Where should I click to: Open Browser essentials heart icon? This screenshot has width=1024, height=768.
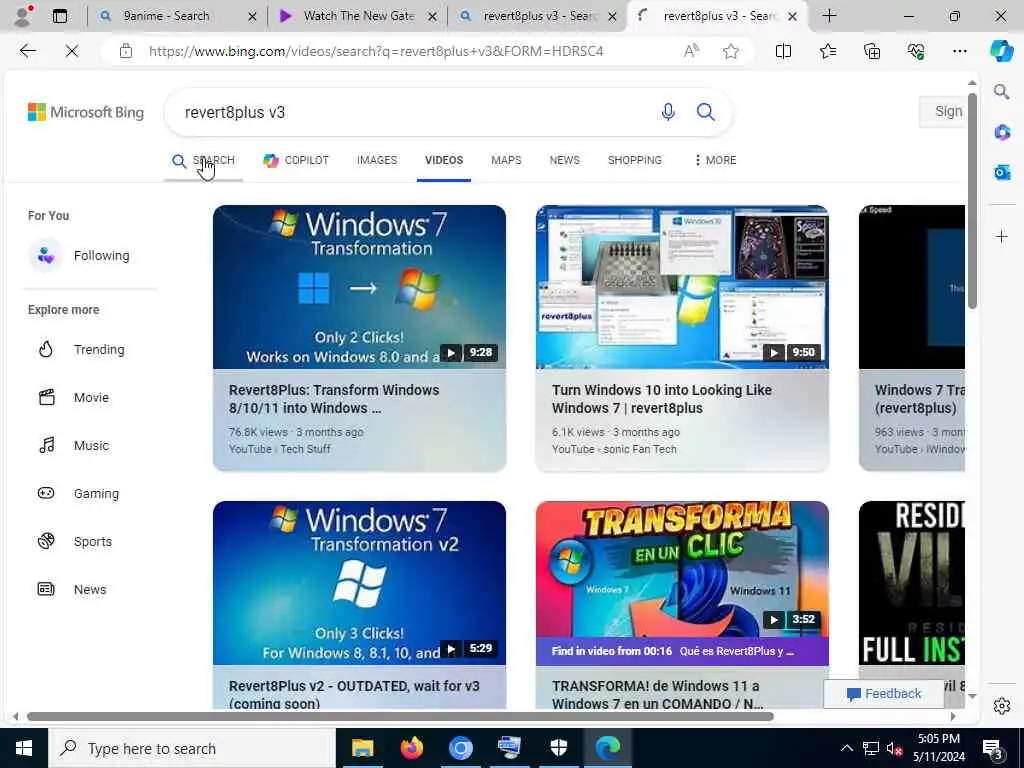[916, 51]
